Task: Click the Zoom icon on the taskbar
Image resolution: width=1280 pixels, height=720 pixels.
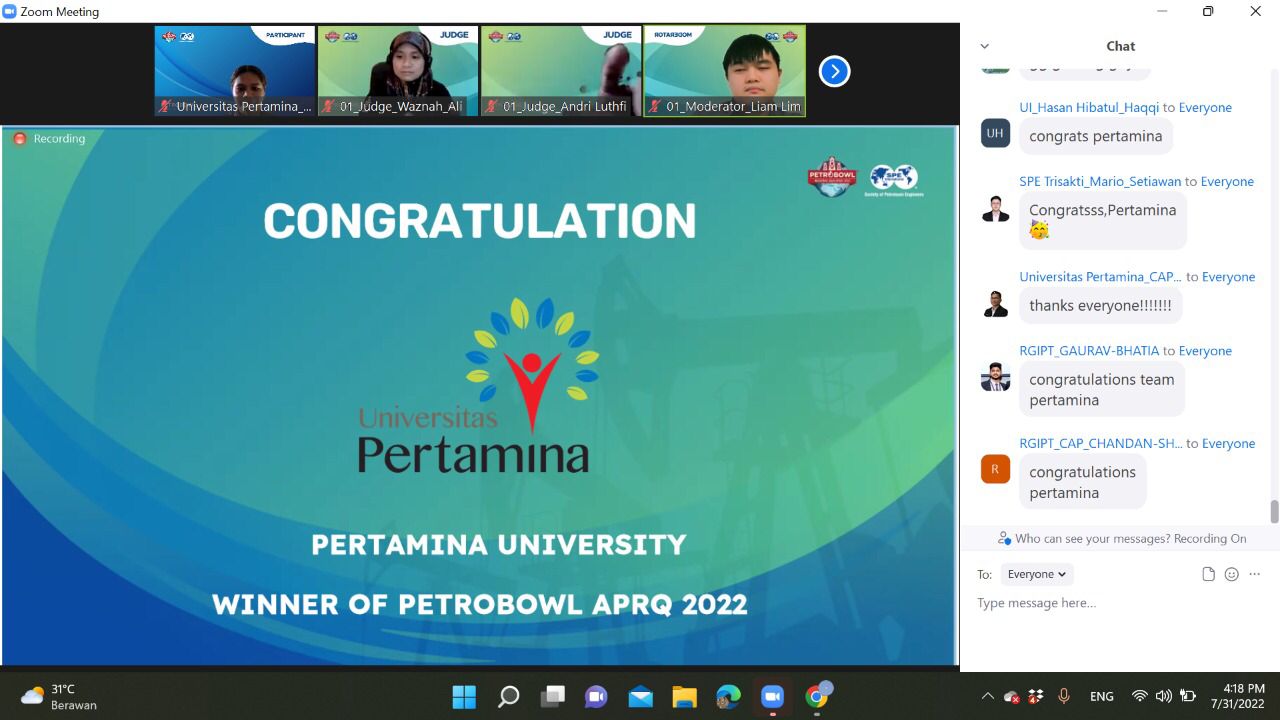Action: (x=772, y=696)
